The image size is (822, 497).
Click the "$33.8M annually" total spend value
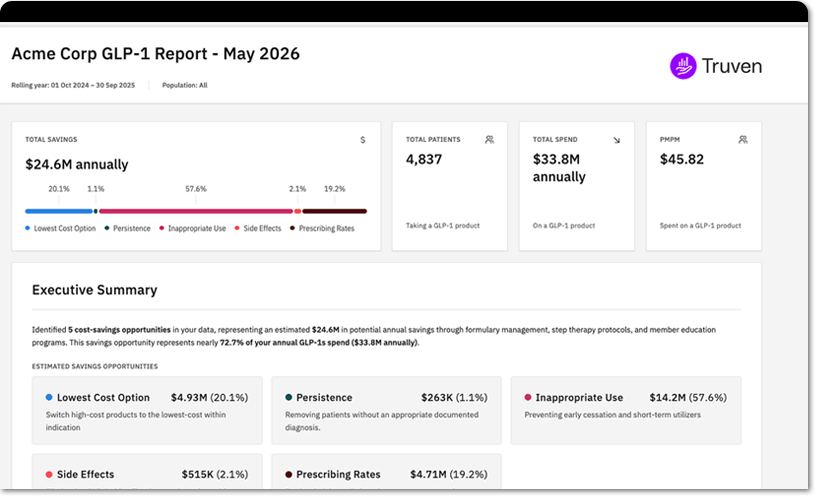[559, 168]
